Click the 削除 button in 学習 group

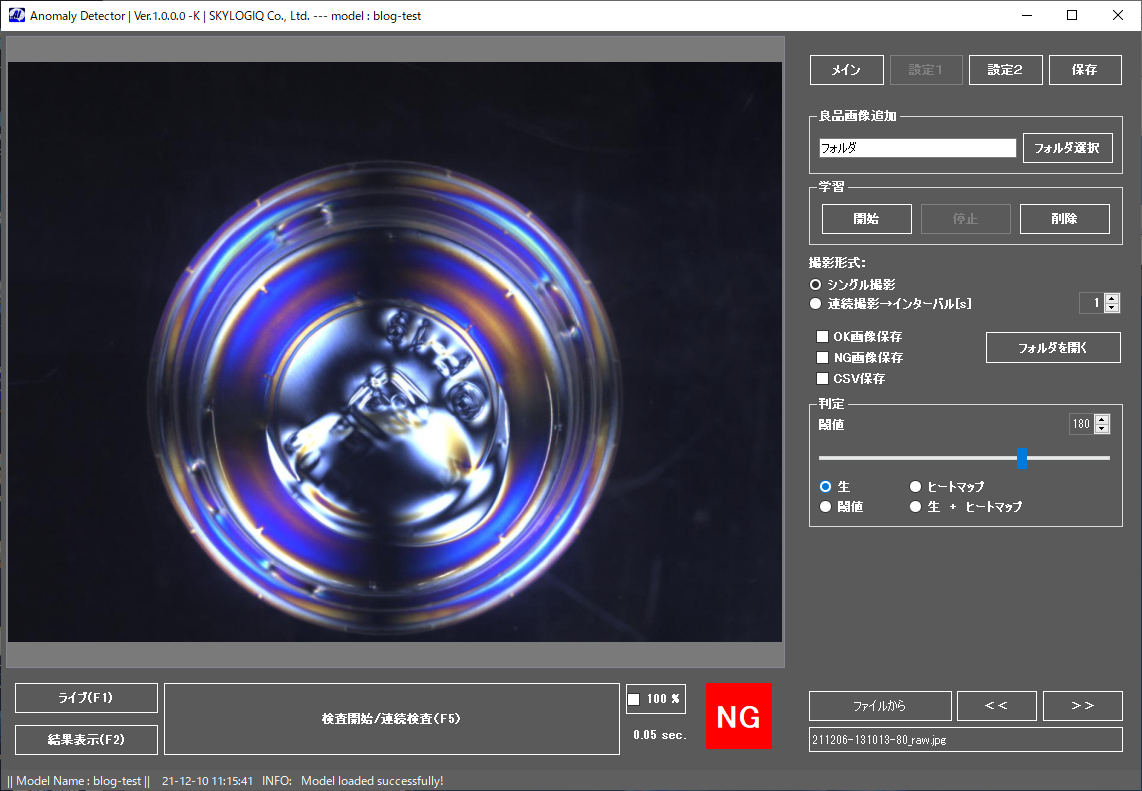[x=1065, y=219]
